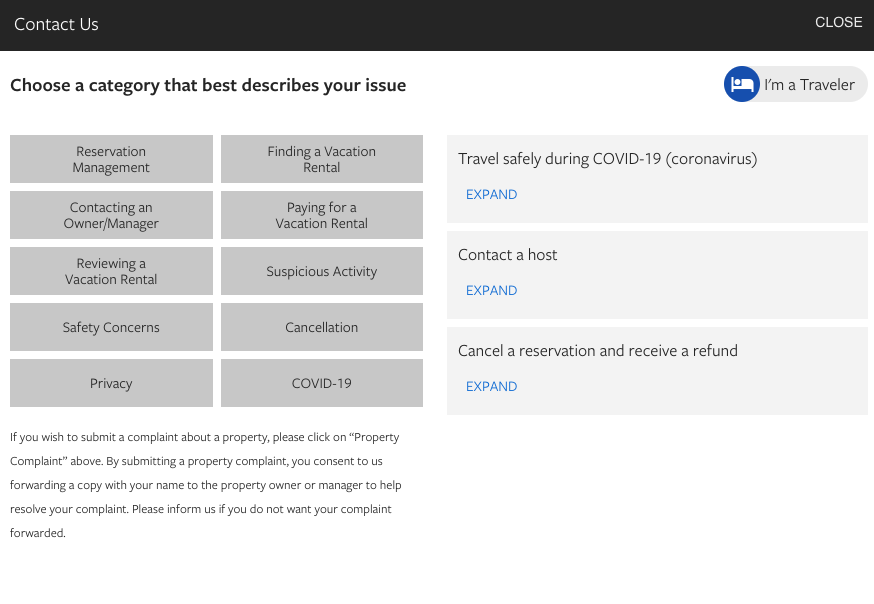The width and height of the screenshot is (874, 604).
Task: Open the Suspicious Activity category
Action: click(322, 271)
